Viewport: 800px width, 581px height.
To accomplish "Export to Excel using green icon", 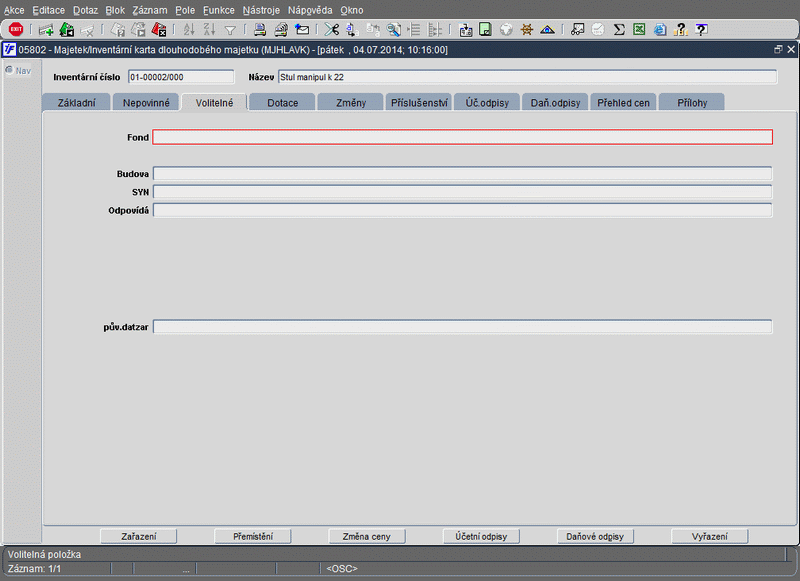I will coord(639,30).
